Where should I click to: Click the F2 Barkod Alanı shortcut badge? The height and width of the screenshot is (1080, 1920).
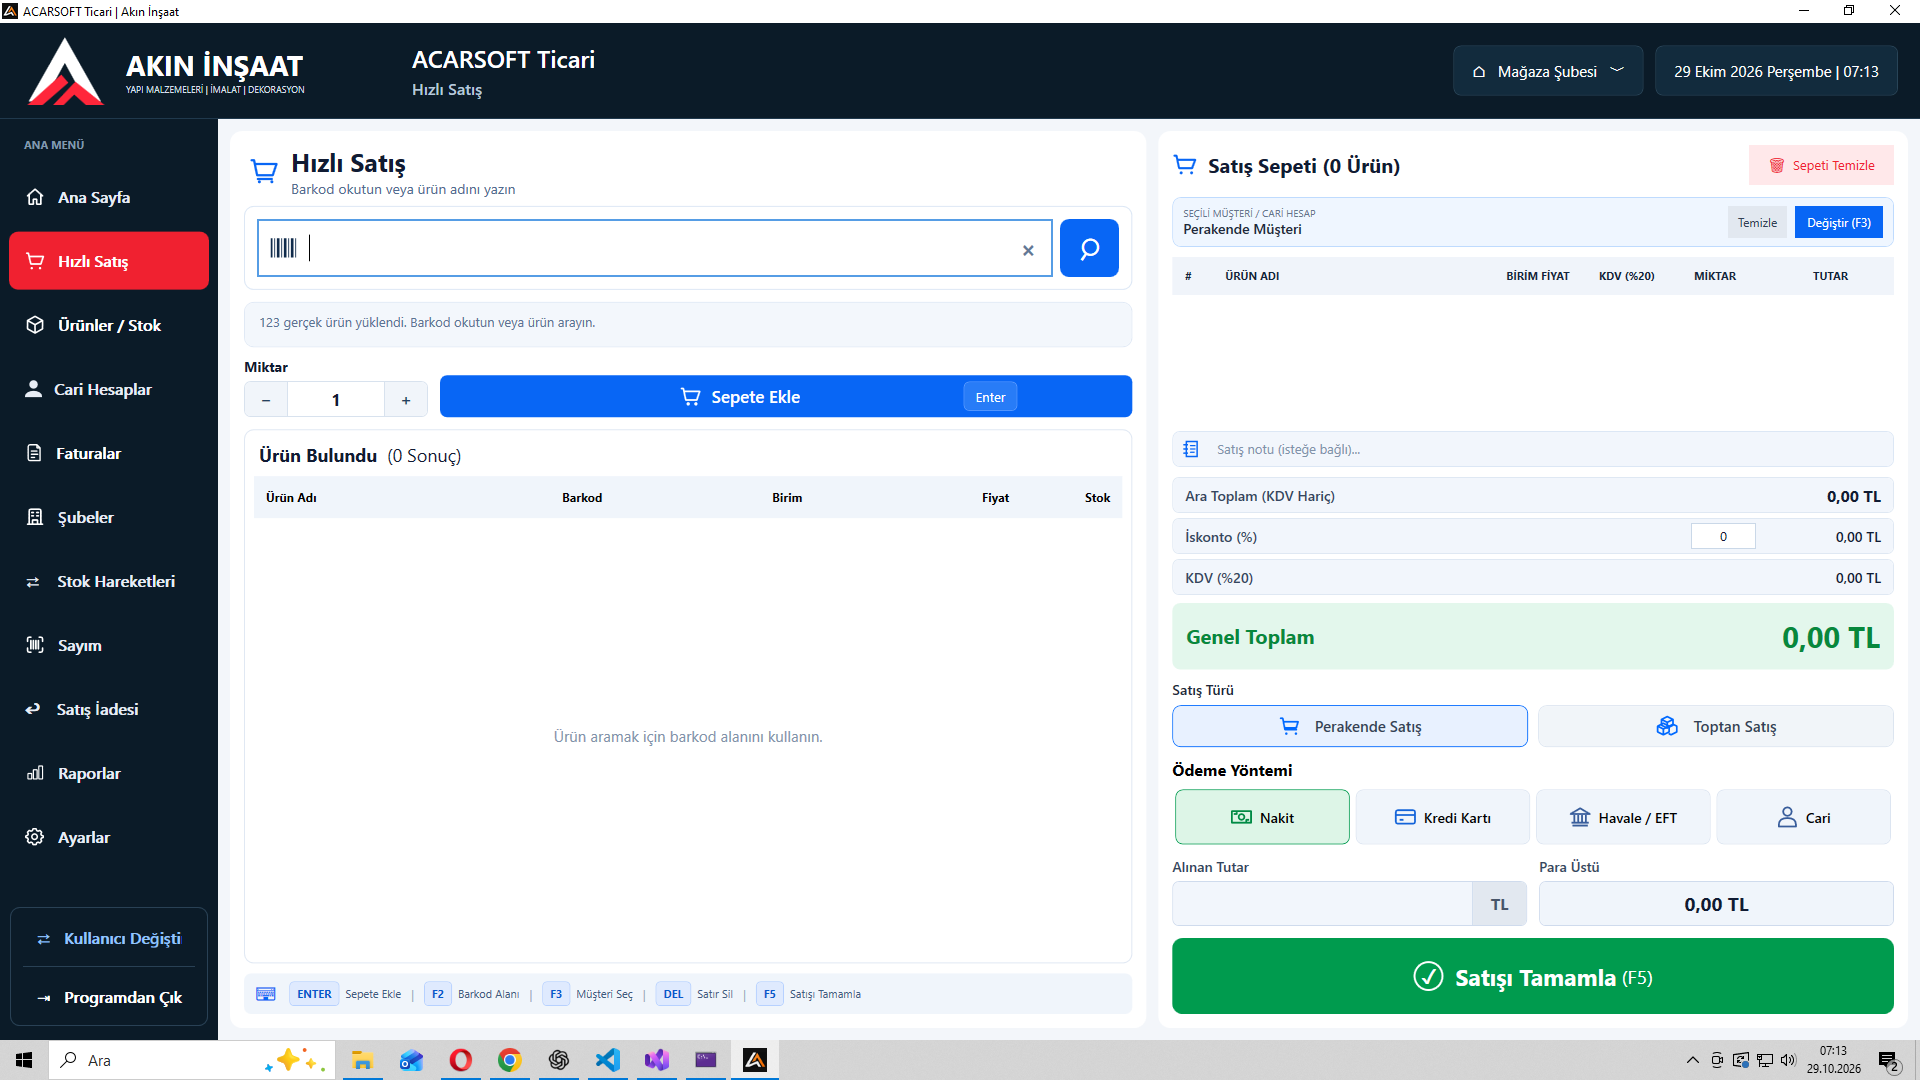pos(438,994)
